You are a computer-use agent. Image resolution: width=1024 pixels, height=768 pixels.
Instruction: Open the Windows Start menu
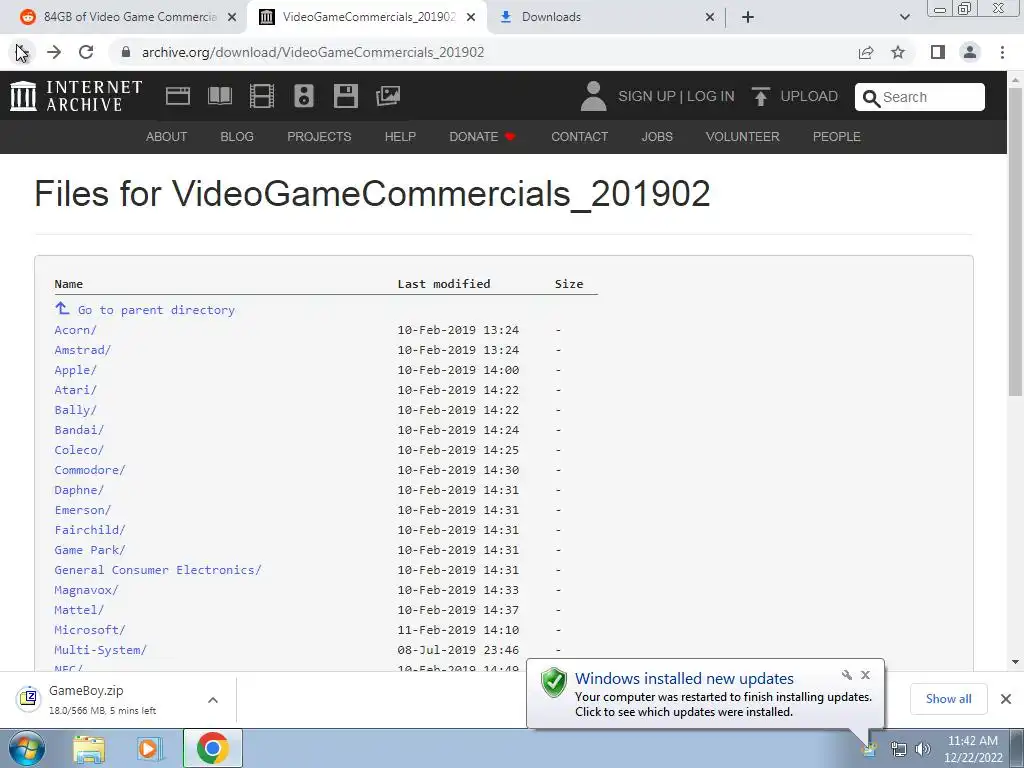coord(27,748)
